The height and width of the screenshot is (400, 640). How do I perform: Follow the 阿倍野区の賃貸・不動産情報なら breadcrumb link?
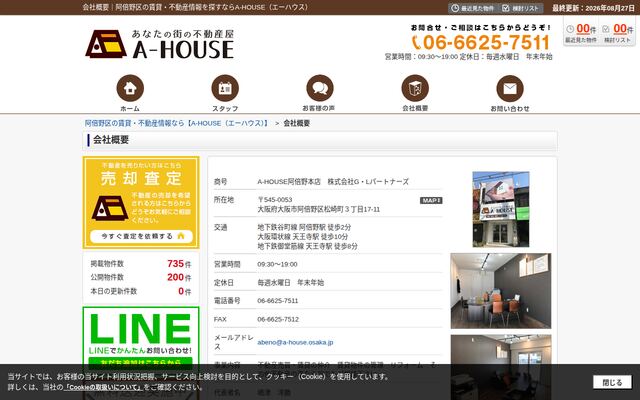[x=177, y=123]
